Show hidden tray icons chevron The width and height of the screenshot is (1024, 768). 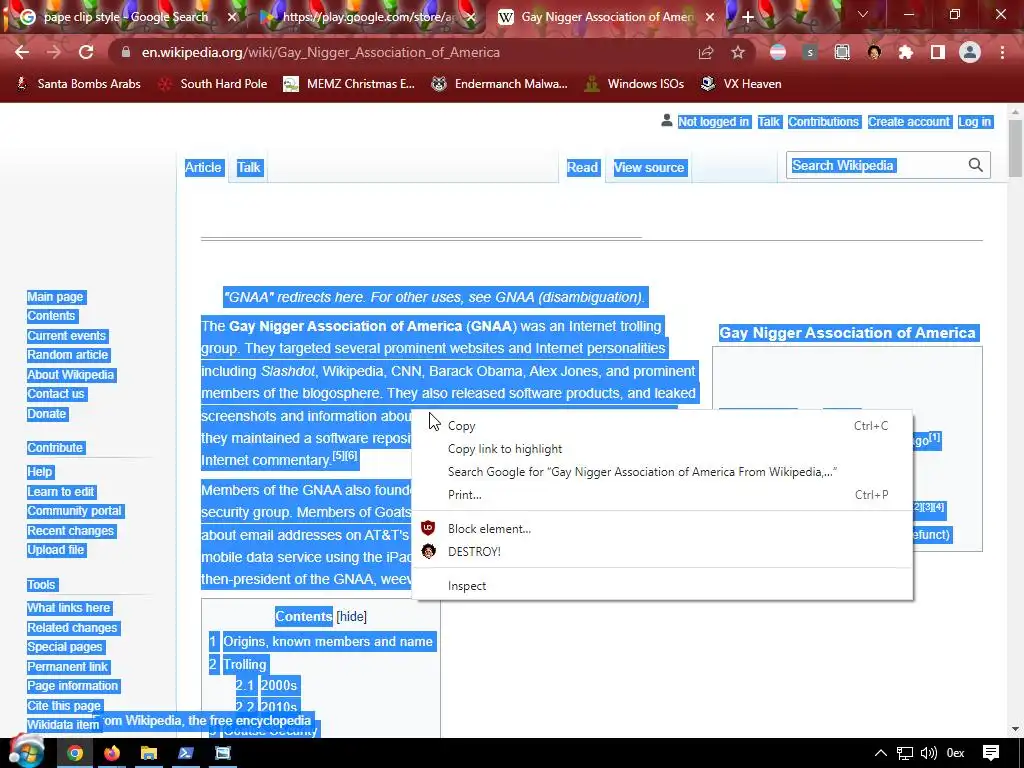pos(881,753)
